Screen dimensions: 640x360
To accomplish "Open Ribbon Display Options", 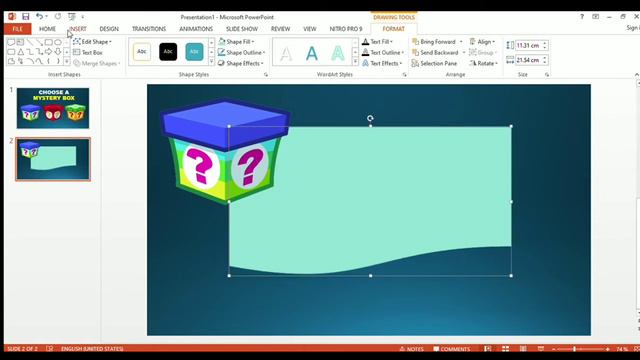I will pyautogui.click(x=596, y=17).
